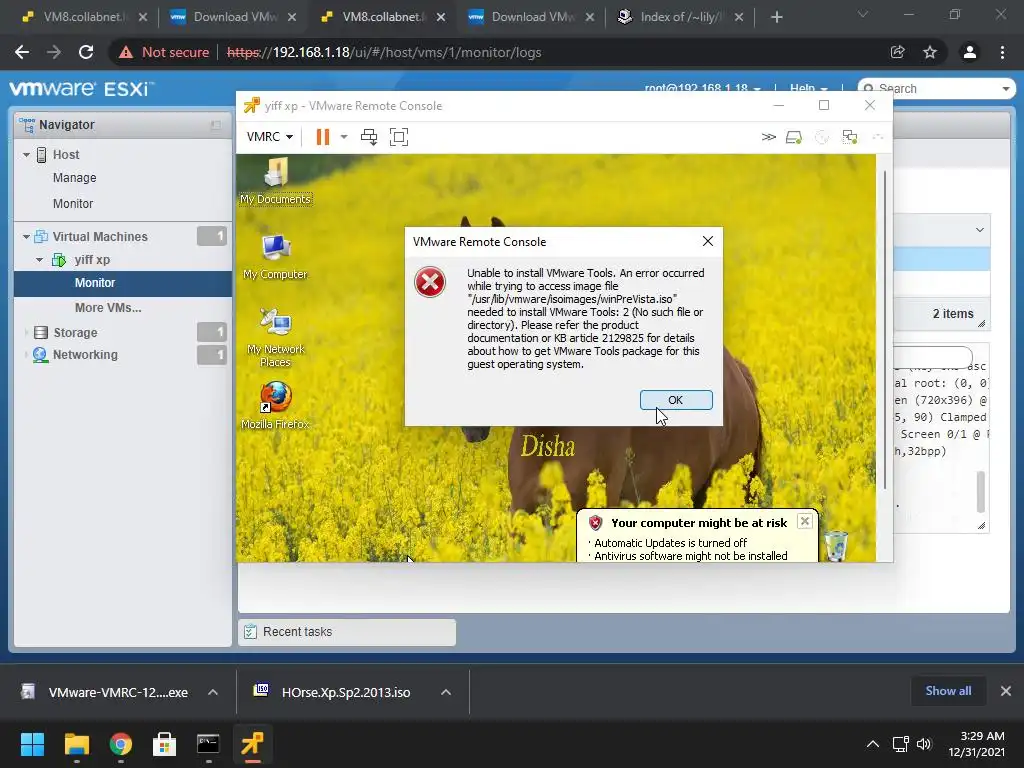Go back with the browser back arrow
Image resolution: width=1024 pixels, height=768 pixels.
point(22,52)
